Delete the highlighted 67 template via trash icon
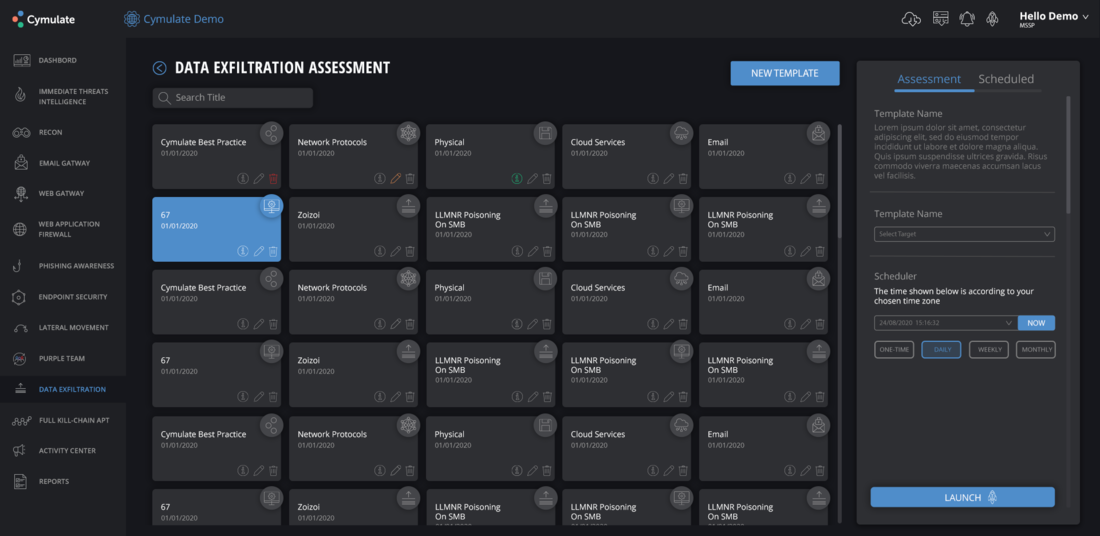The width and height of the screenshot is (1100, 536). tap(274, 250)
